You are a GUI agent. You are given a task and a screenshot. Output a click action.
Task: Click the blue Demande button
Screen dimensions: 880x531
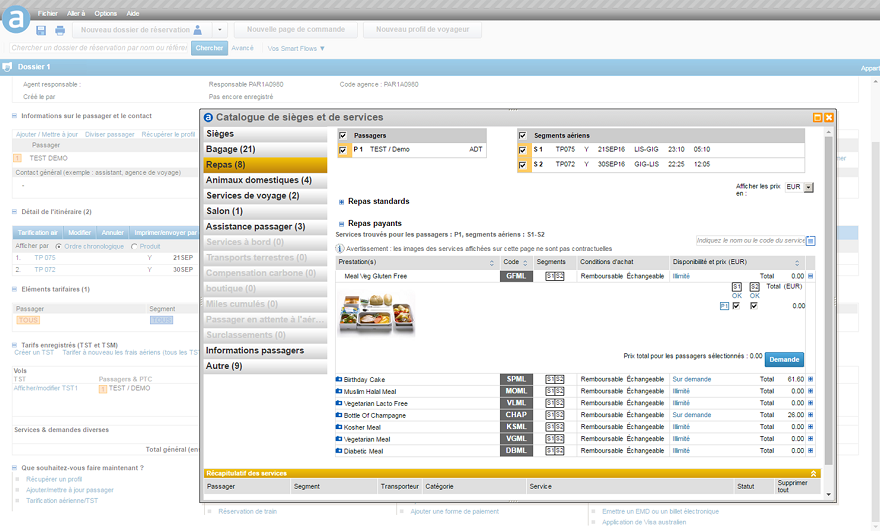784,358
